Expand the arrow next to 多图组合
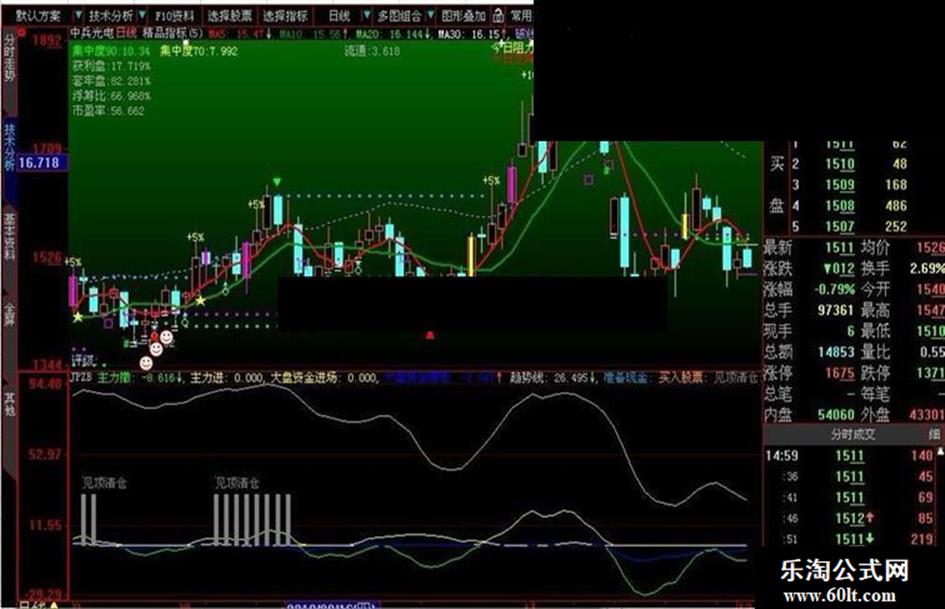This screenshot has width=945, height=609. point(431,14)
